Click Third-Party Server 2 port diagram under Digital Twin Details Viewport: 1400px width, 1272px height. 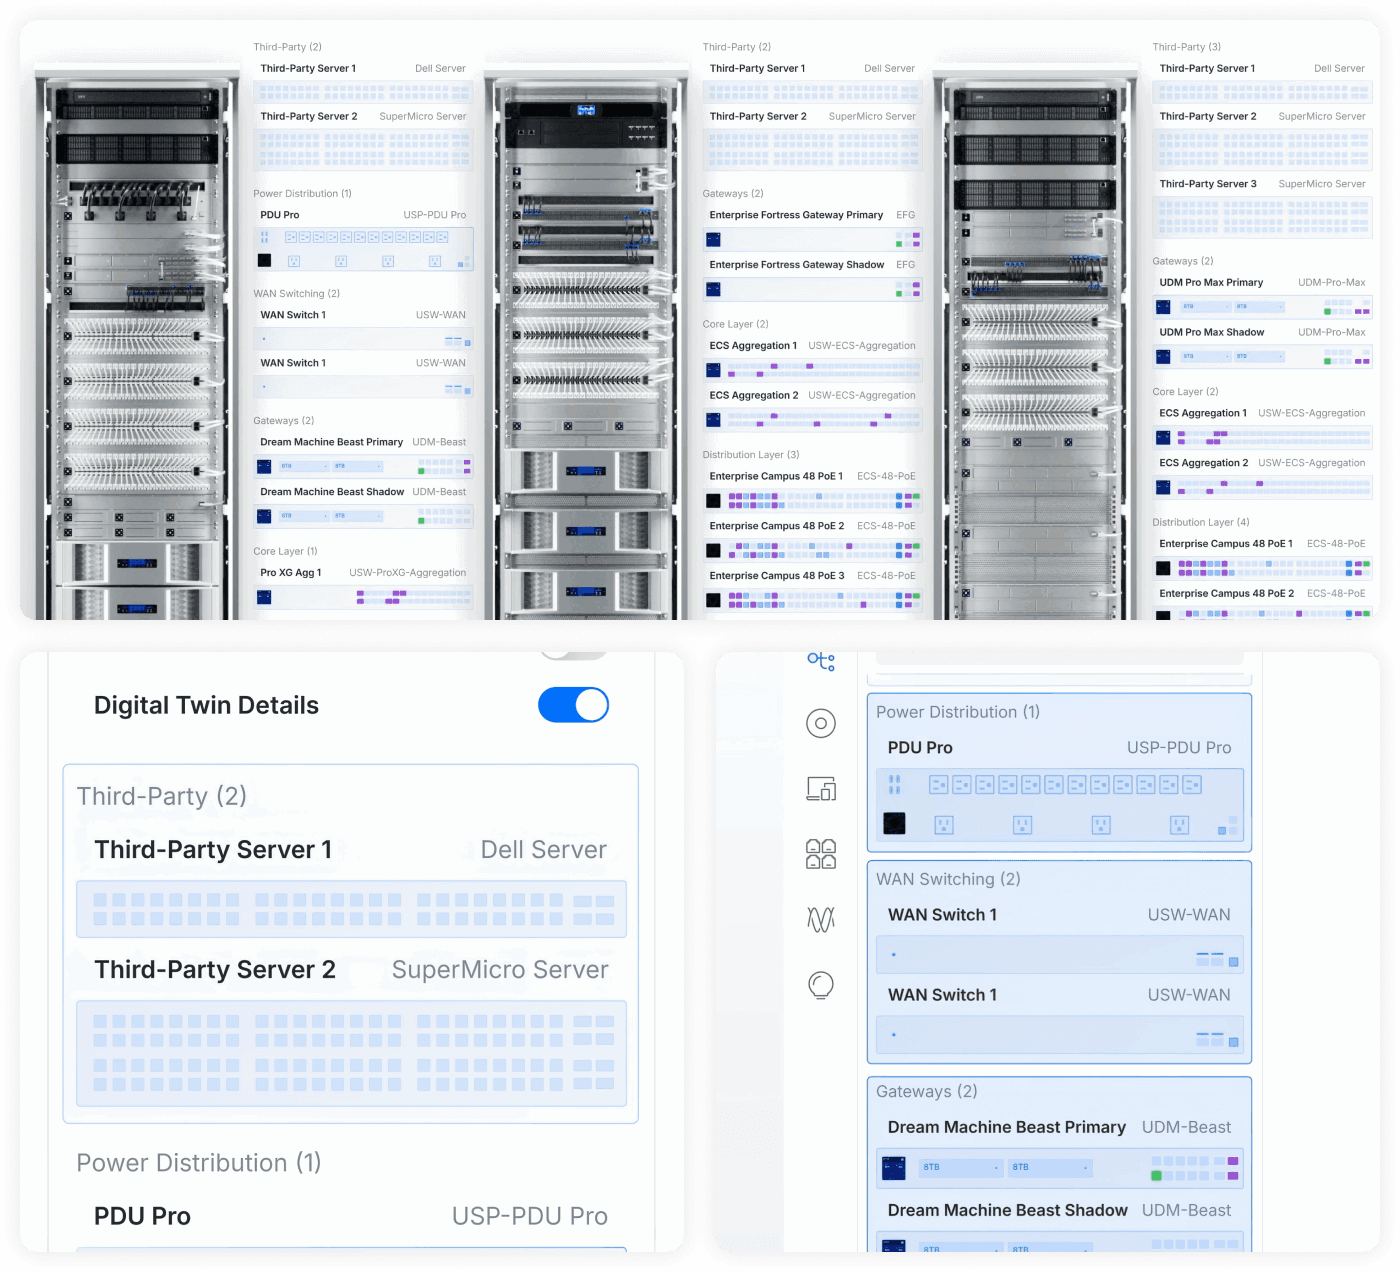(x=351, y=1053)
